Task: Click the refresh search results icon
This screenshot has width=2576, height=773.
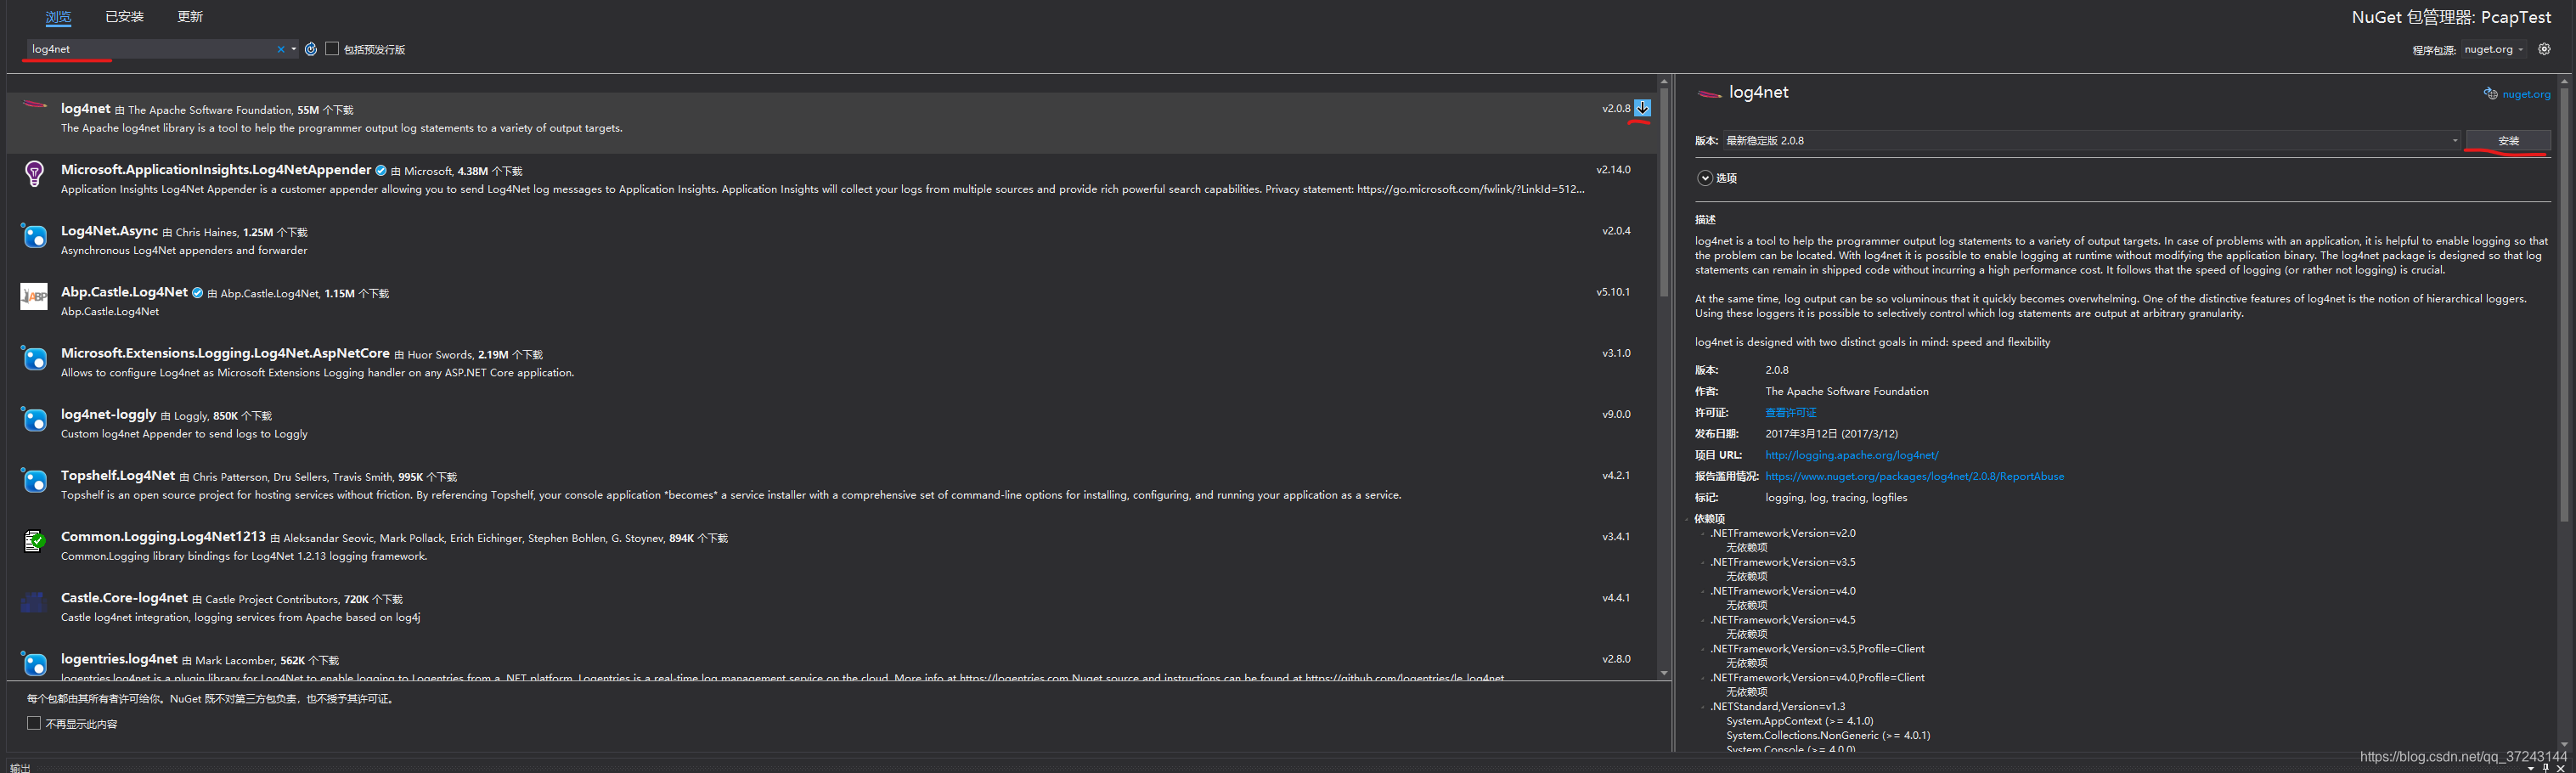Action: point(311,49)
